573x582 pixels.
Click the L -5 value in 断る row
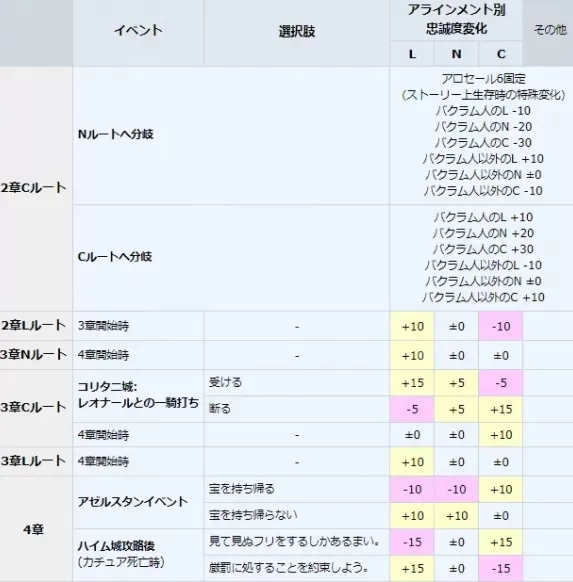coord(412,409)
